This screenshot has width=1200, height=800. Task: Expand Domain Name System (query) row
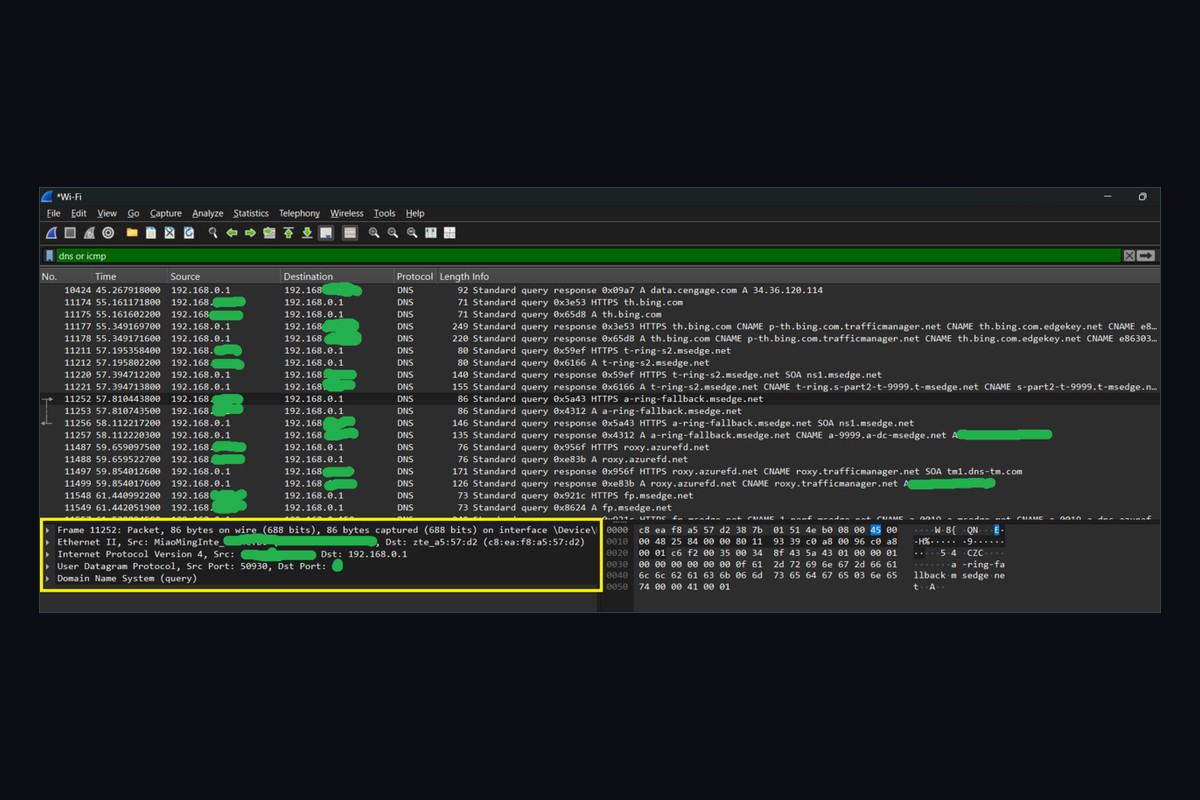(47, 578)
